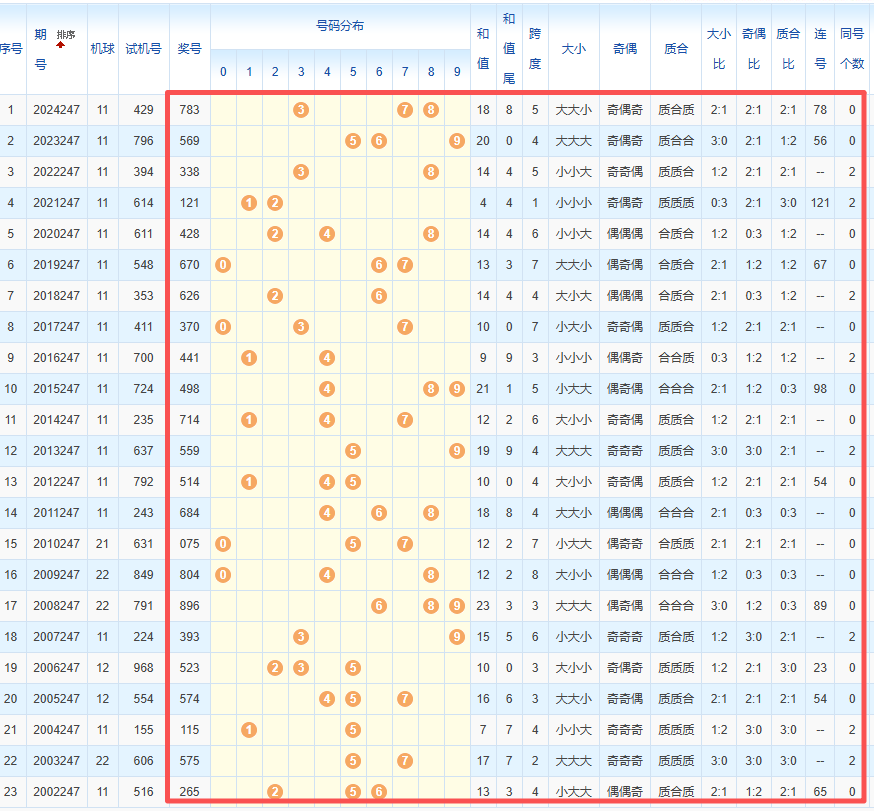Click the red sort arrow beside 期号
The image size is (874, 811).
(x=61, y=45)
